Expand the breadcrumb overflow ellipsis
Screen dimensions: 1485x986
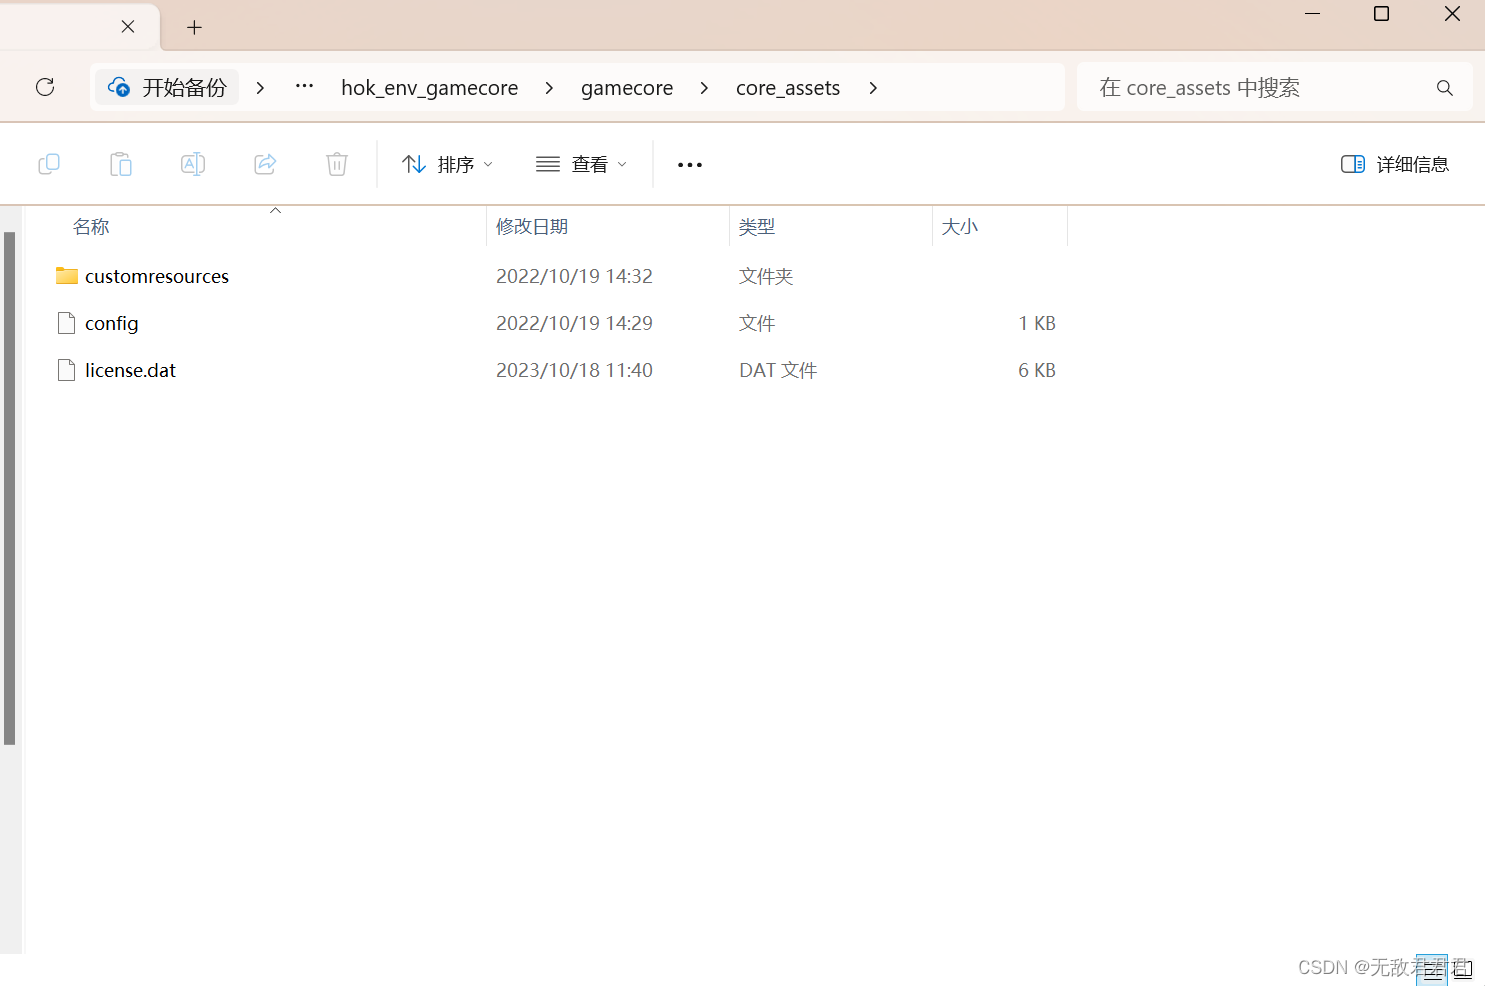click(303, 87)
